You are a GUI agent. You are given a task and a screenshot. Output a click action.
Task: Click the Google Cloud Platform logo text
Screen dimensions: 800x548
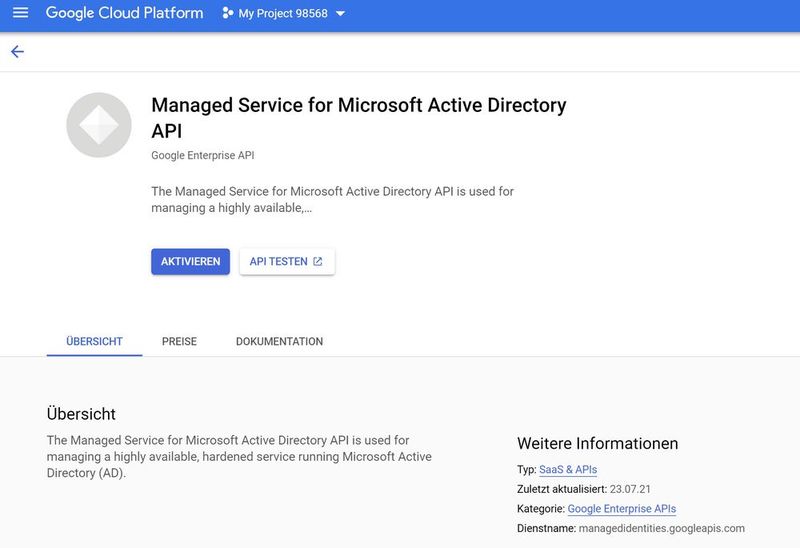point(124,13)
